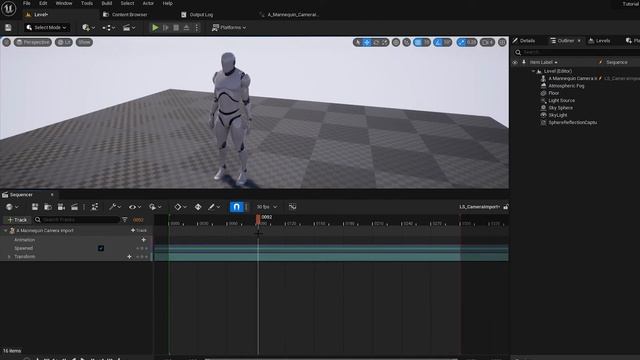Activate the viewport select (cursor) tool

click(x=358, y=42)
